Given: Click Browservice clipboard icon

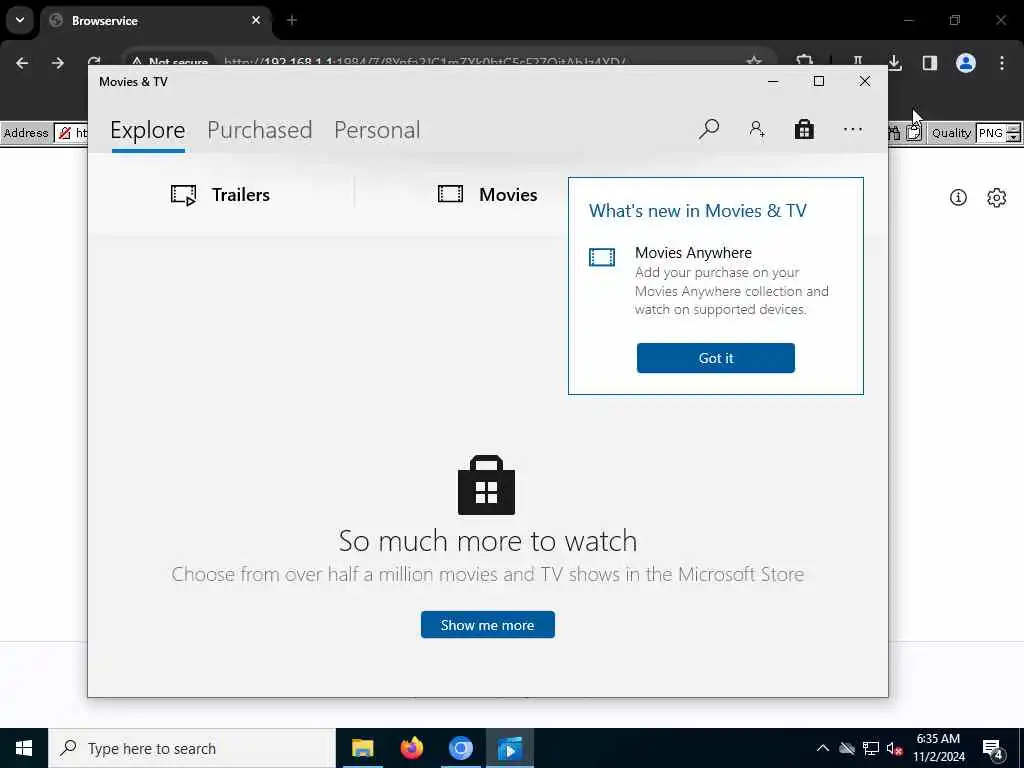Looking at the screenshot, I should 914,133.
